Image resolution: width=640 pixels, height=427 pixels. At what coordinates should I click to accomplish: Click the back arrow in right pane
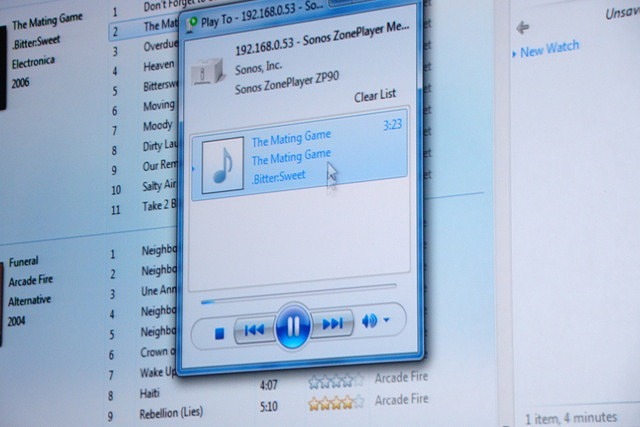(522, 27)
